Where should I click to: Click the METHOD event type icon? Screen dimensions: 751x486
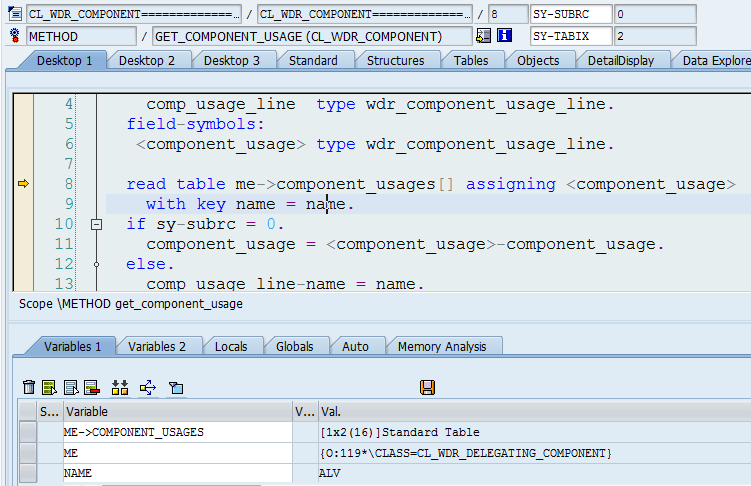pos(15,36)
